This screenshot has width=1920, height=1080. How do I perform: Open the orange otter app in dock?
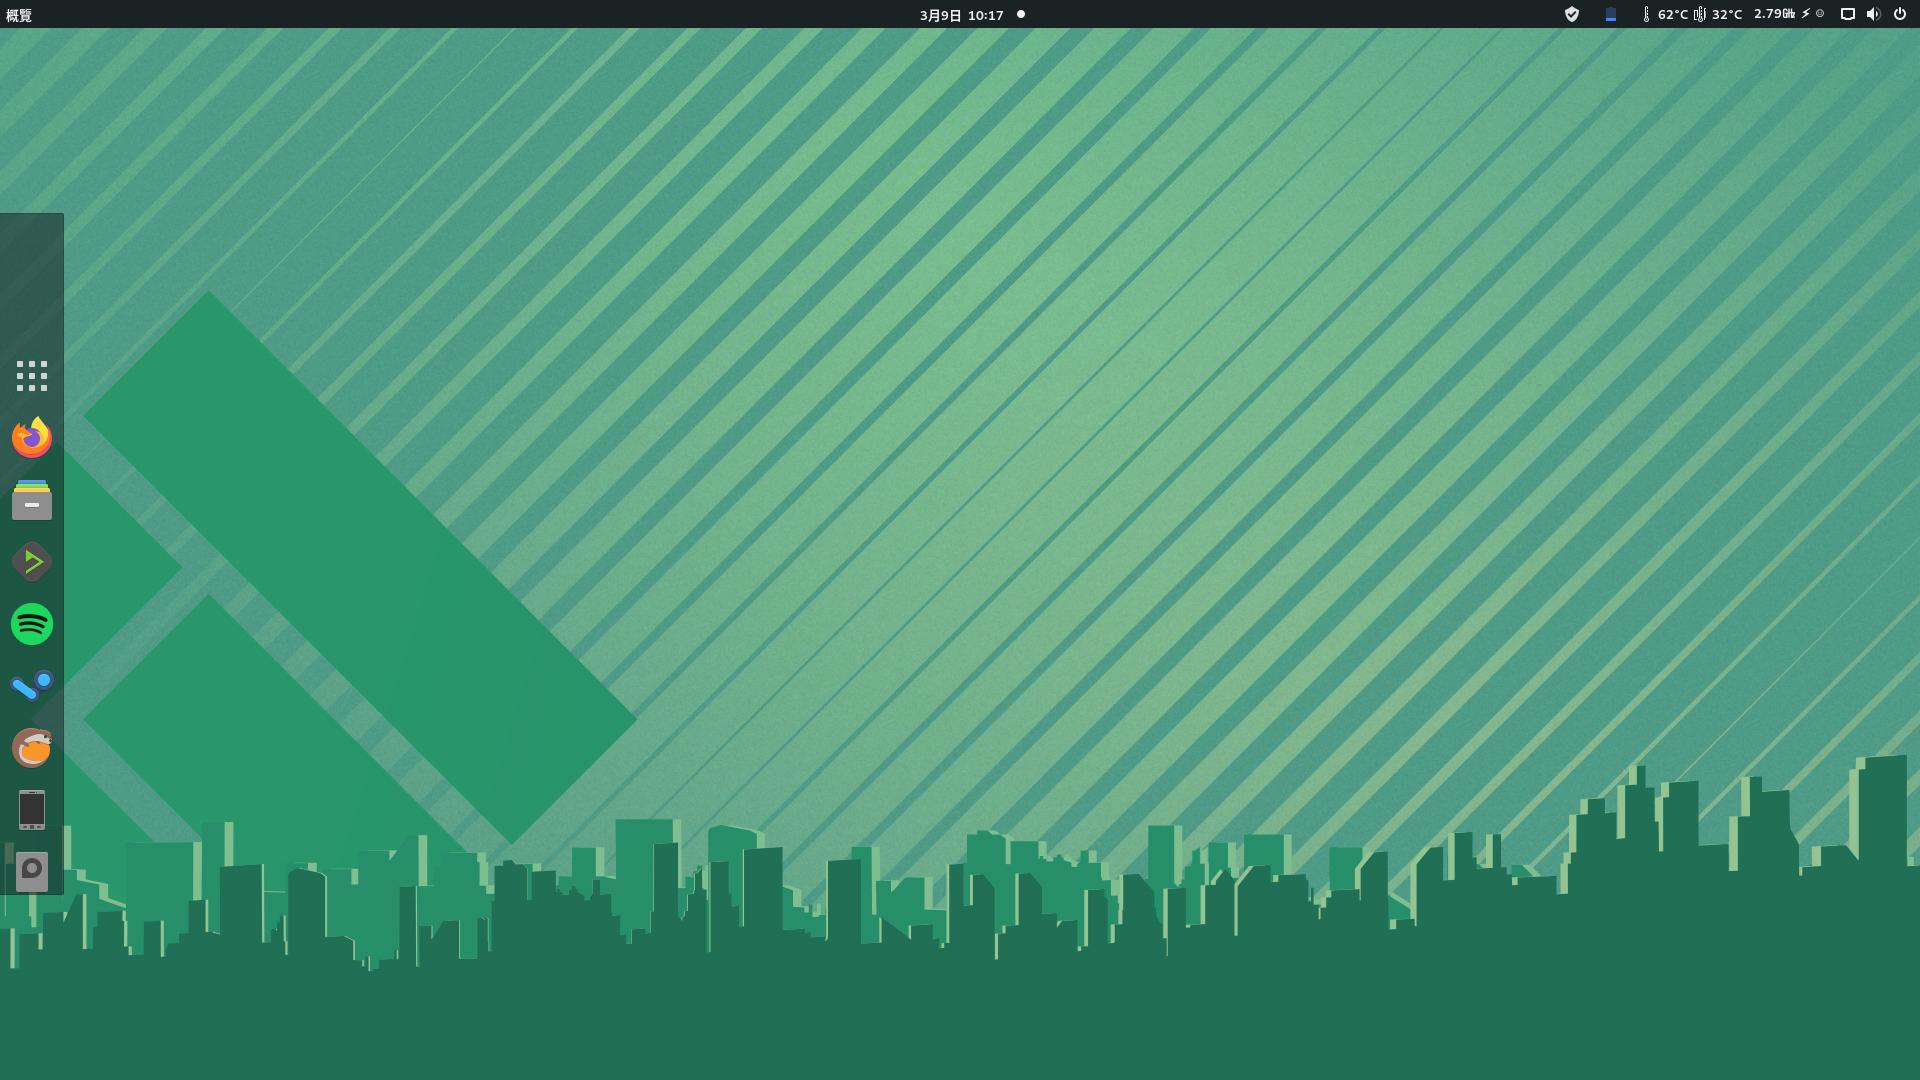32,748
